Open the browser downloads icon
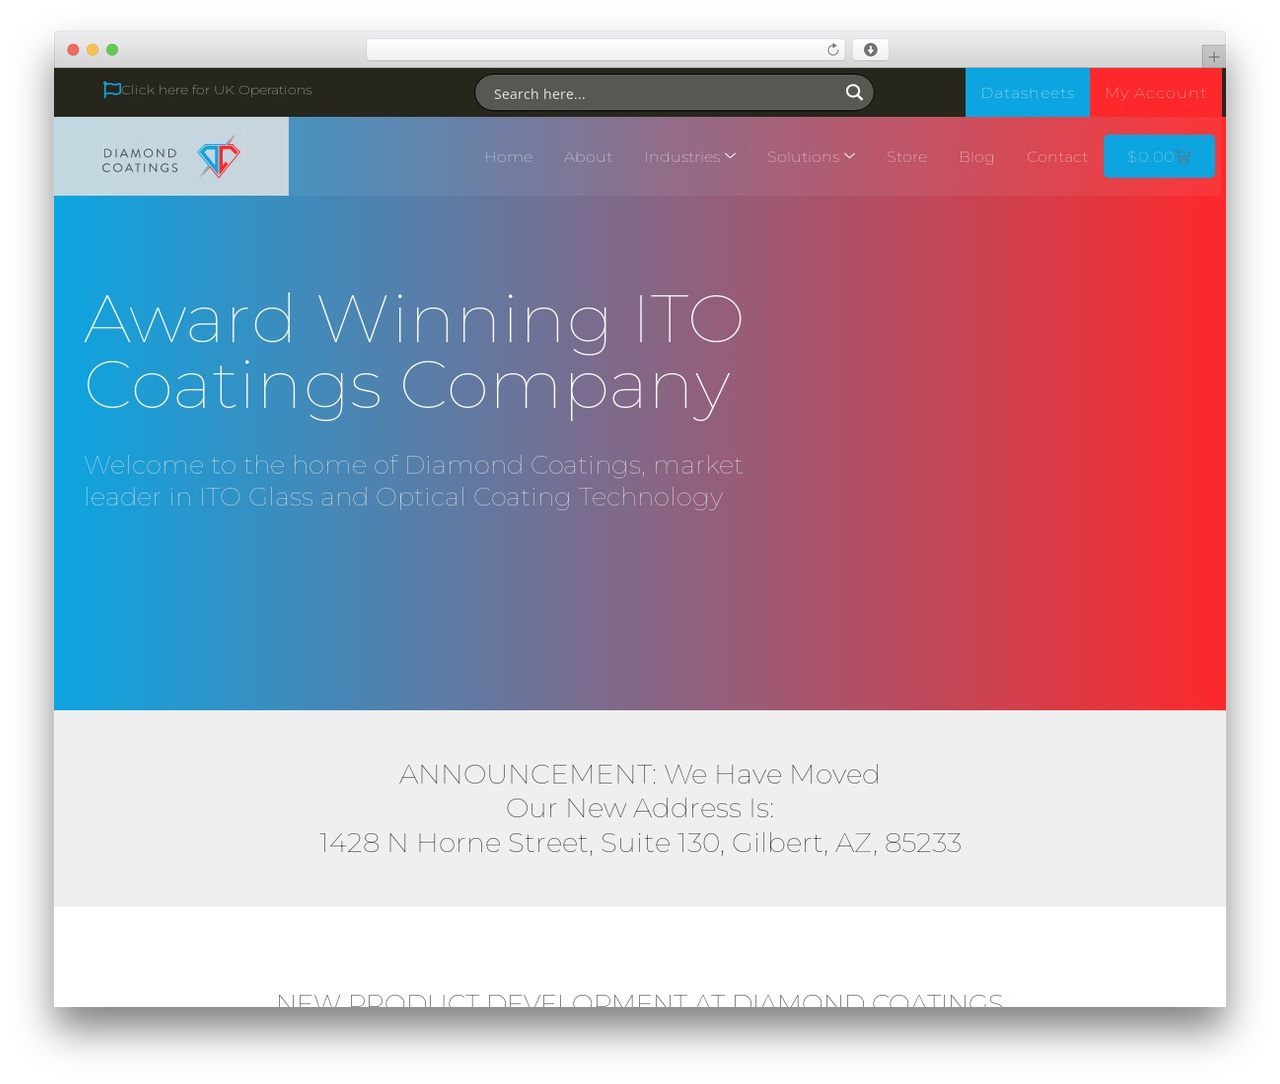This screenshot has height=1084, width=1280. [871, 50]
